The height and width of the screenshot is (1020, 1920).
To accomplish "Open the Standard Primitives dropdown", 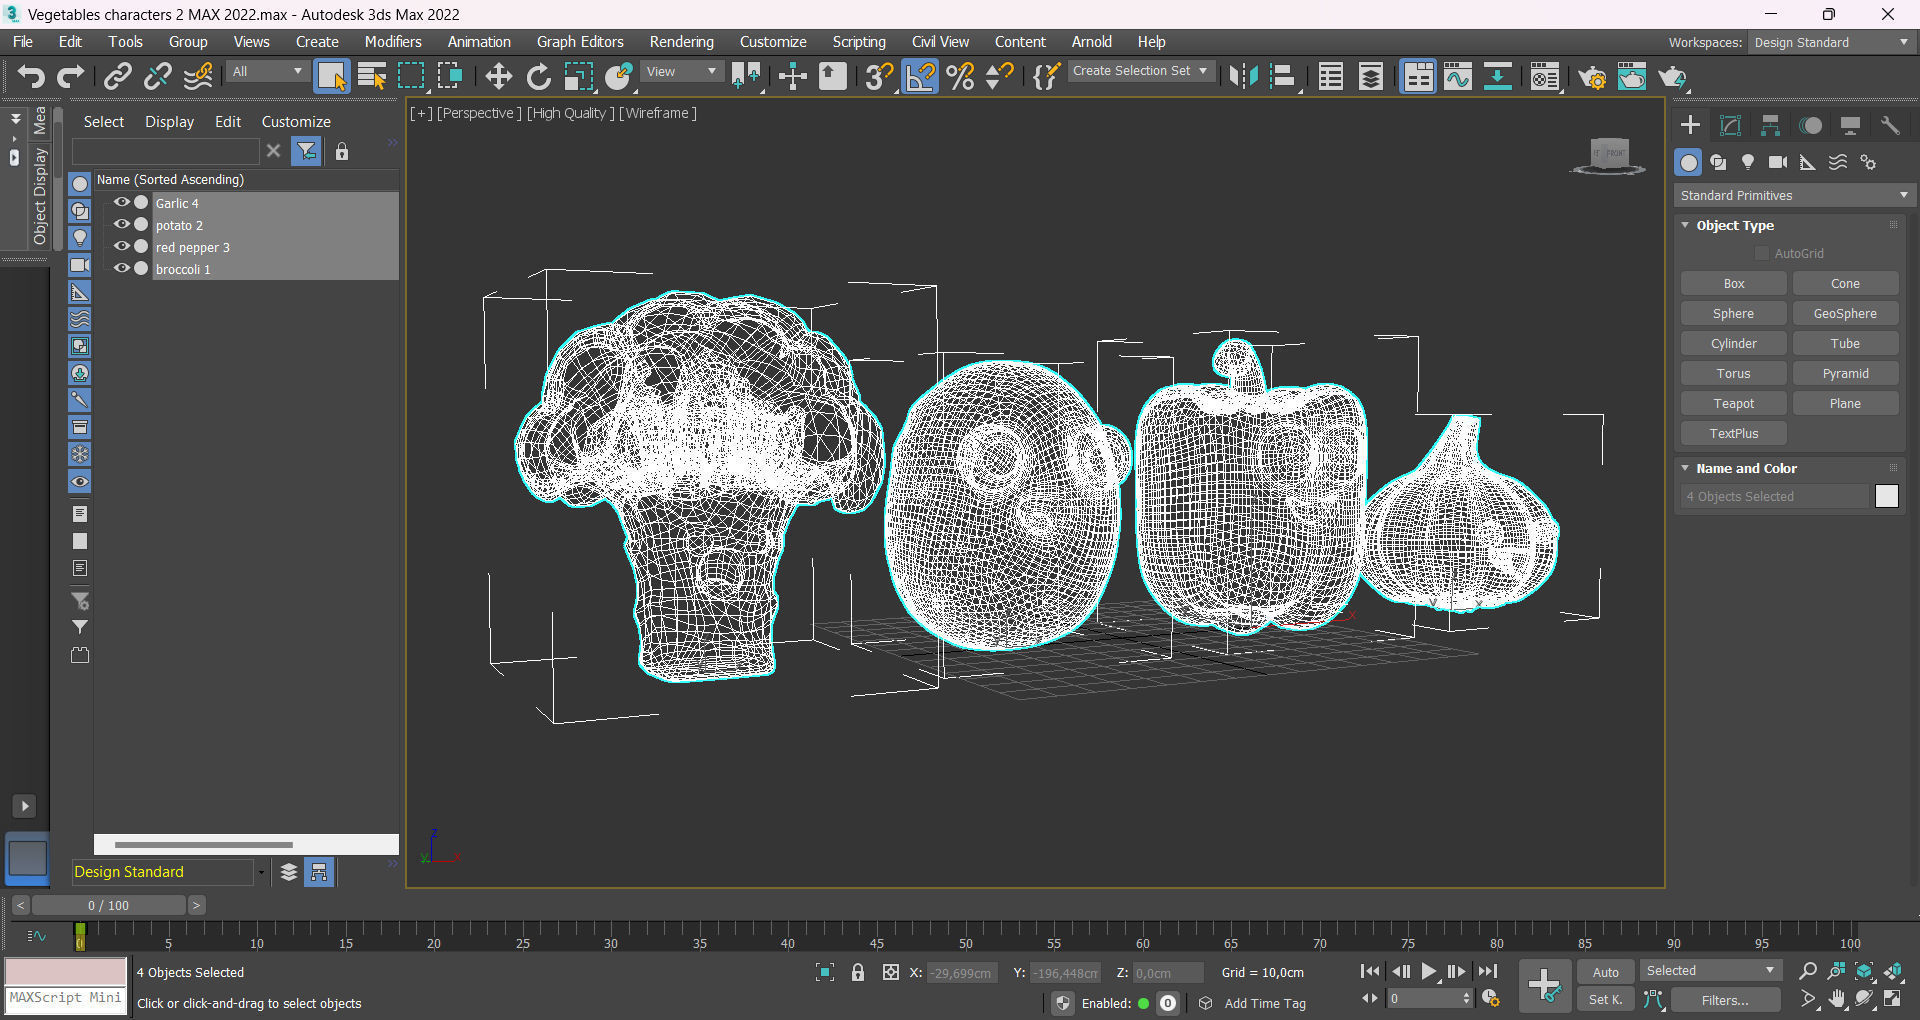I will 1795,195.
